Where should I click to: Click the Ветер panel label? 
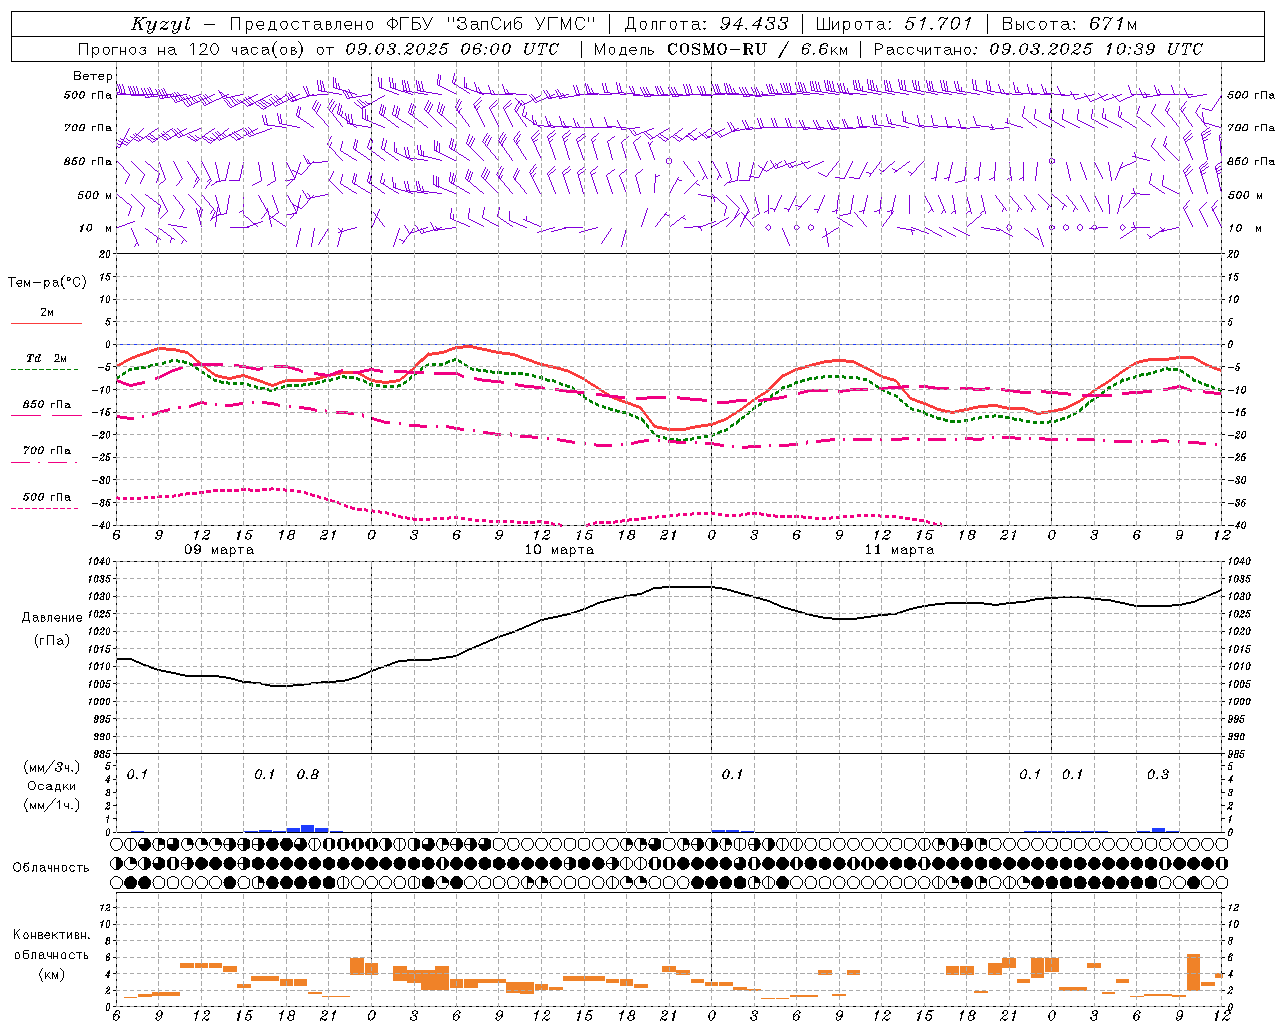pos(91,76)
